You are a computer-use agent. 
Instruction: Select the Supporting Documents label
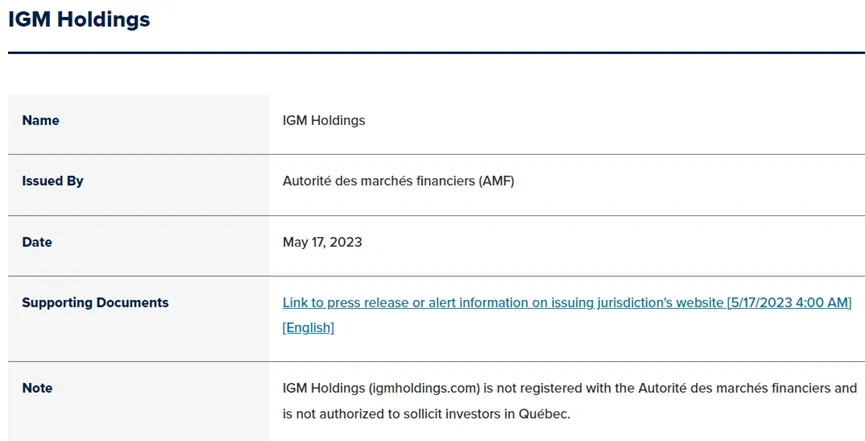pyautogui.click(x=95, y=302)
